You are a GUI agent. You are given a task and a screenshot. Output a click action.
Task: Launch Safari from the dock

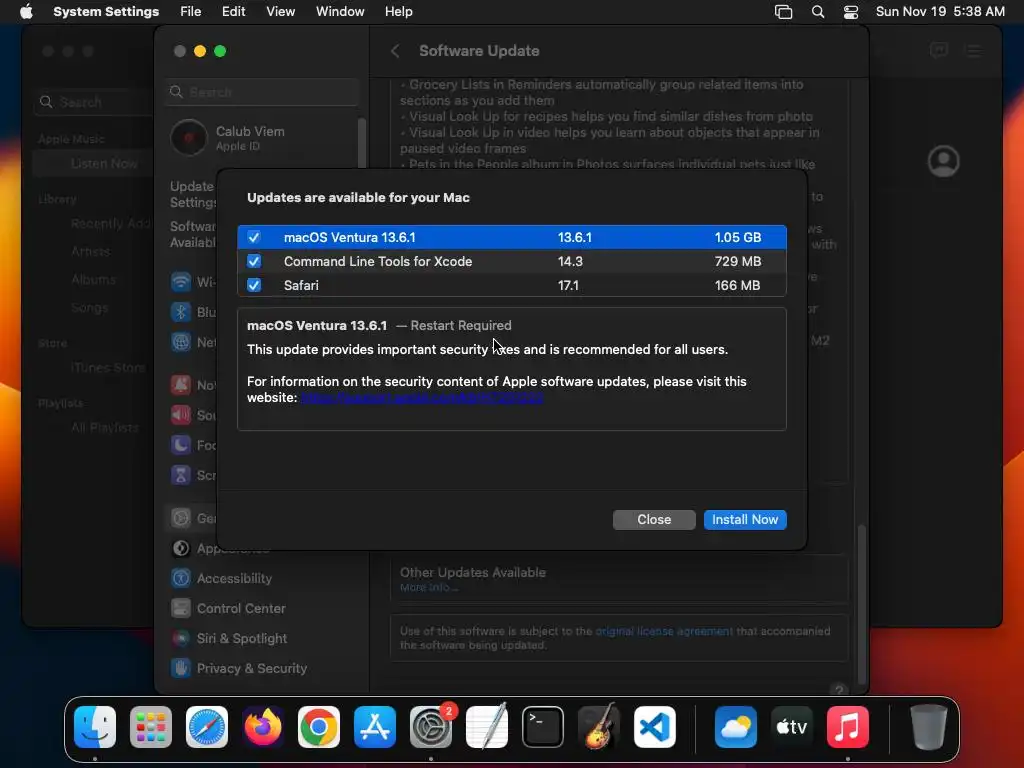(x=207, y=727)
